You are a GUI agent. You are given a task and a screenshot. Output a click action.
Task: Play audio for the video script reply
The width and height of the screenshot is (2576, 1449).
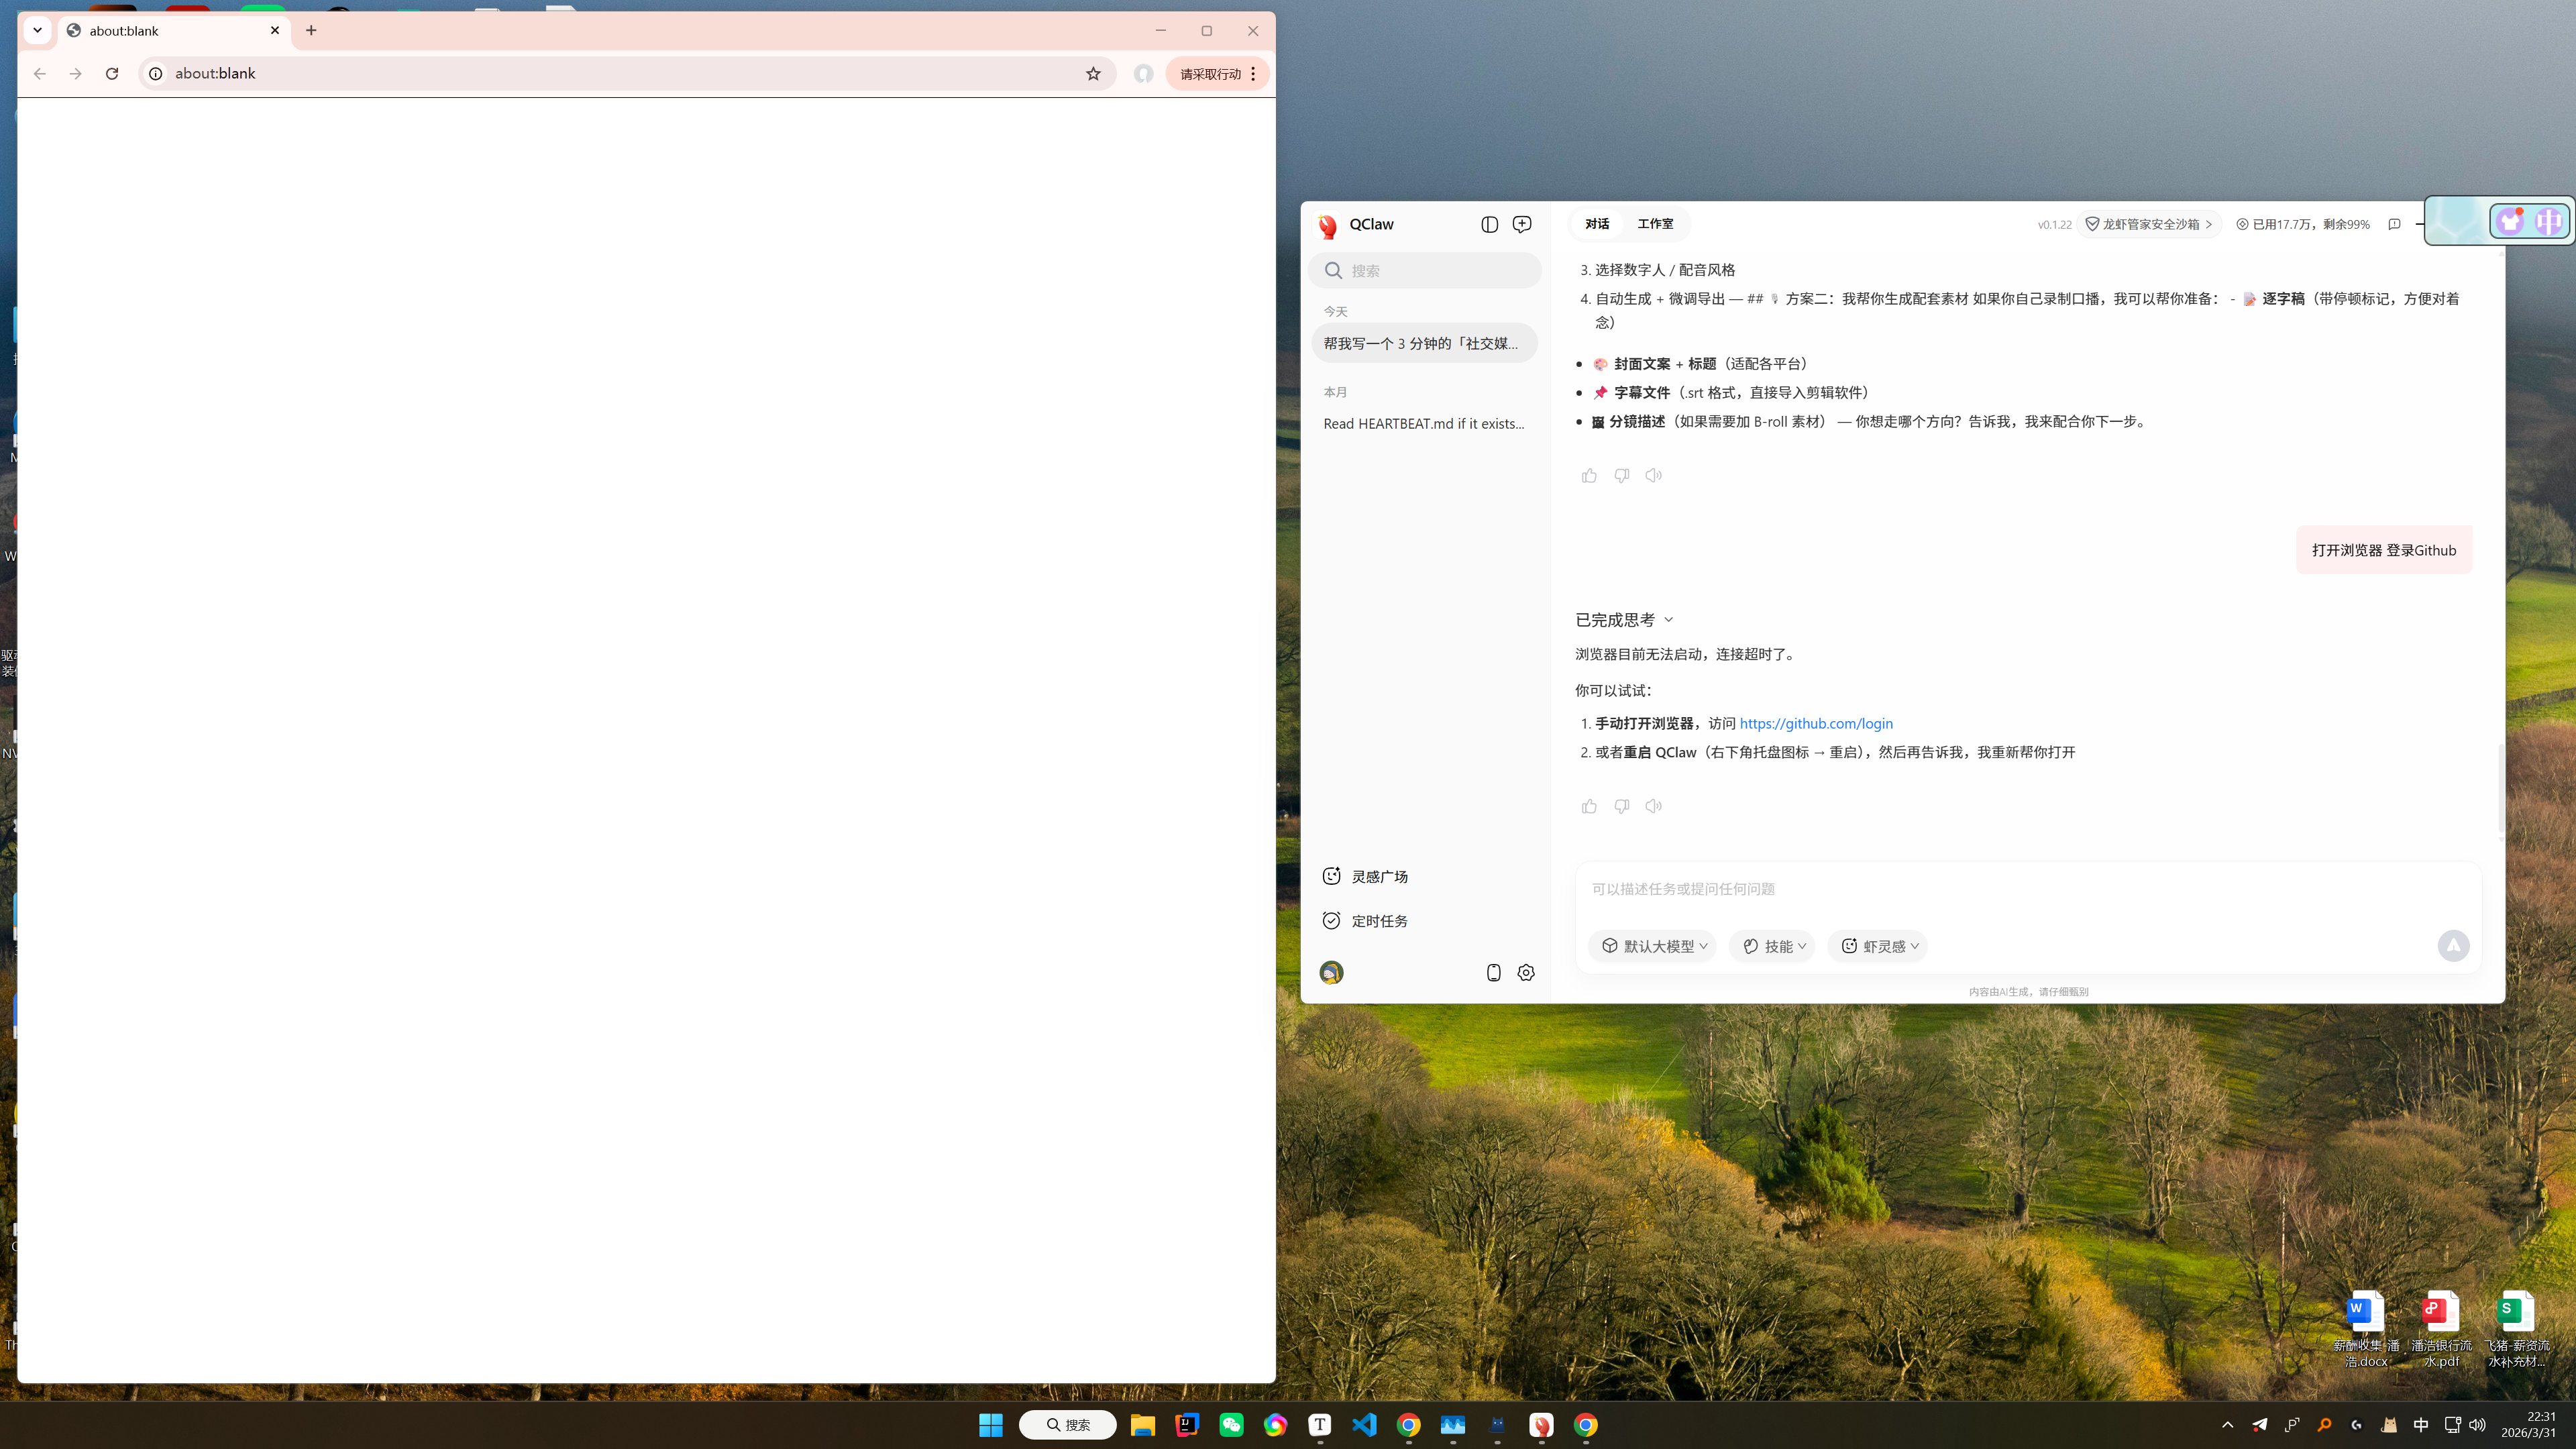pos(1654,475)
